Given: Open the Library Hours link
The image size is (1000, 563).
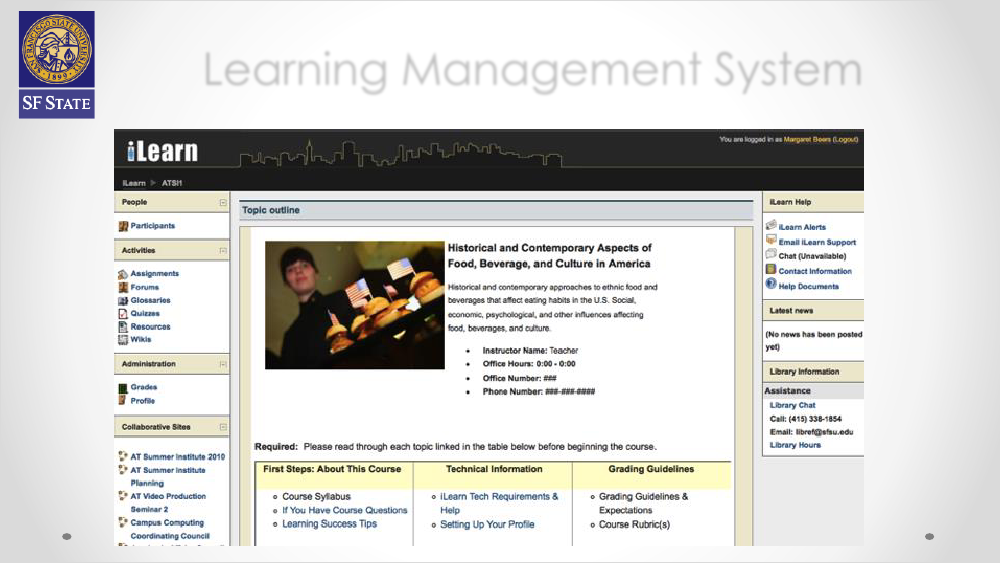Looking at the screenshot, I should (x=795, y=445).
